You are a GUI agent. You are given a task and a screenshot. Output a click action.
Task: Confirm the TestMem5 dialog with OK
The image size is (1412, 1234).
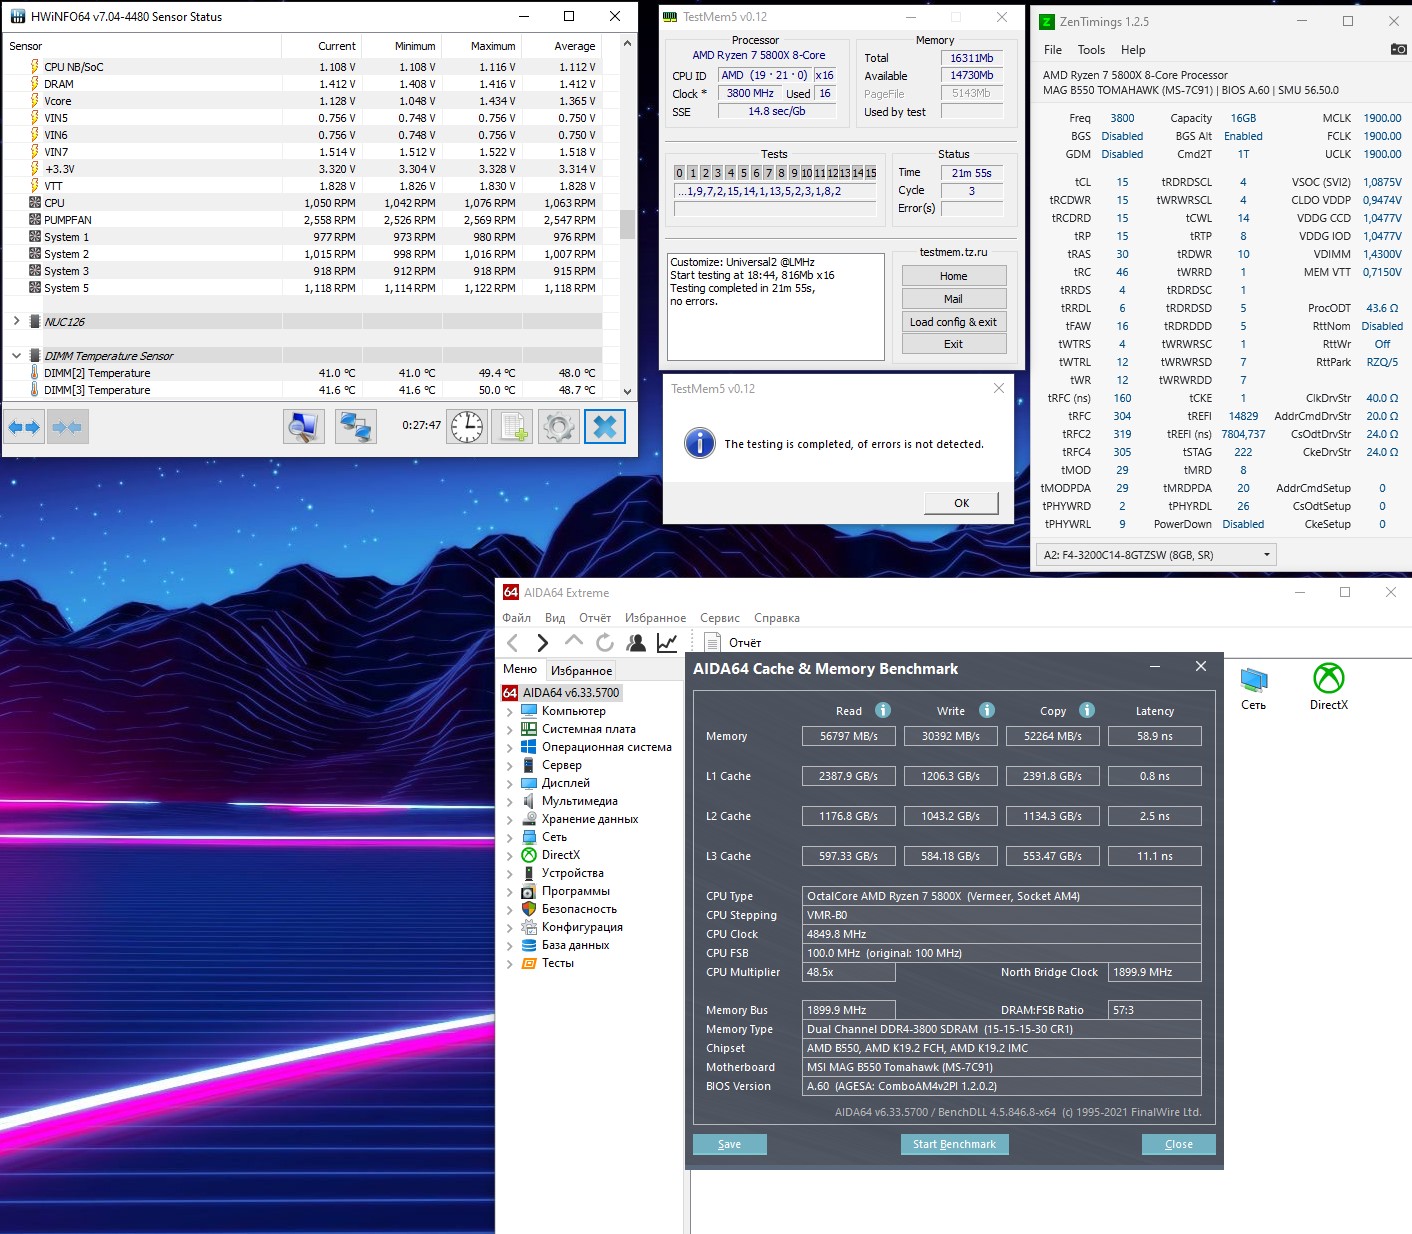(961, 503)
